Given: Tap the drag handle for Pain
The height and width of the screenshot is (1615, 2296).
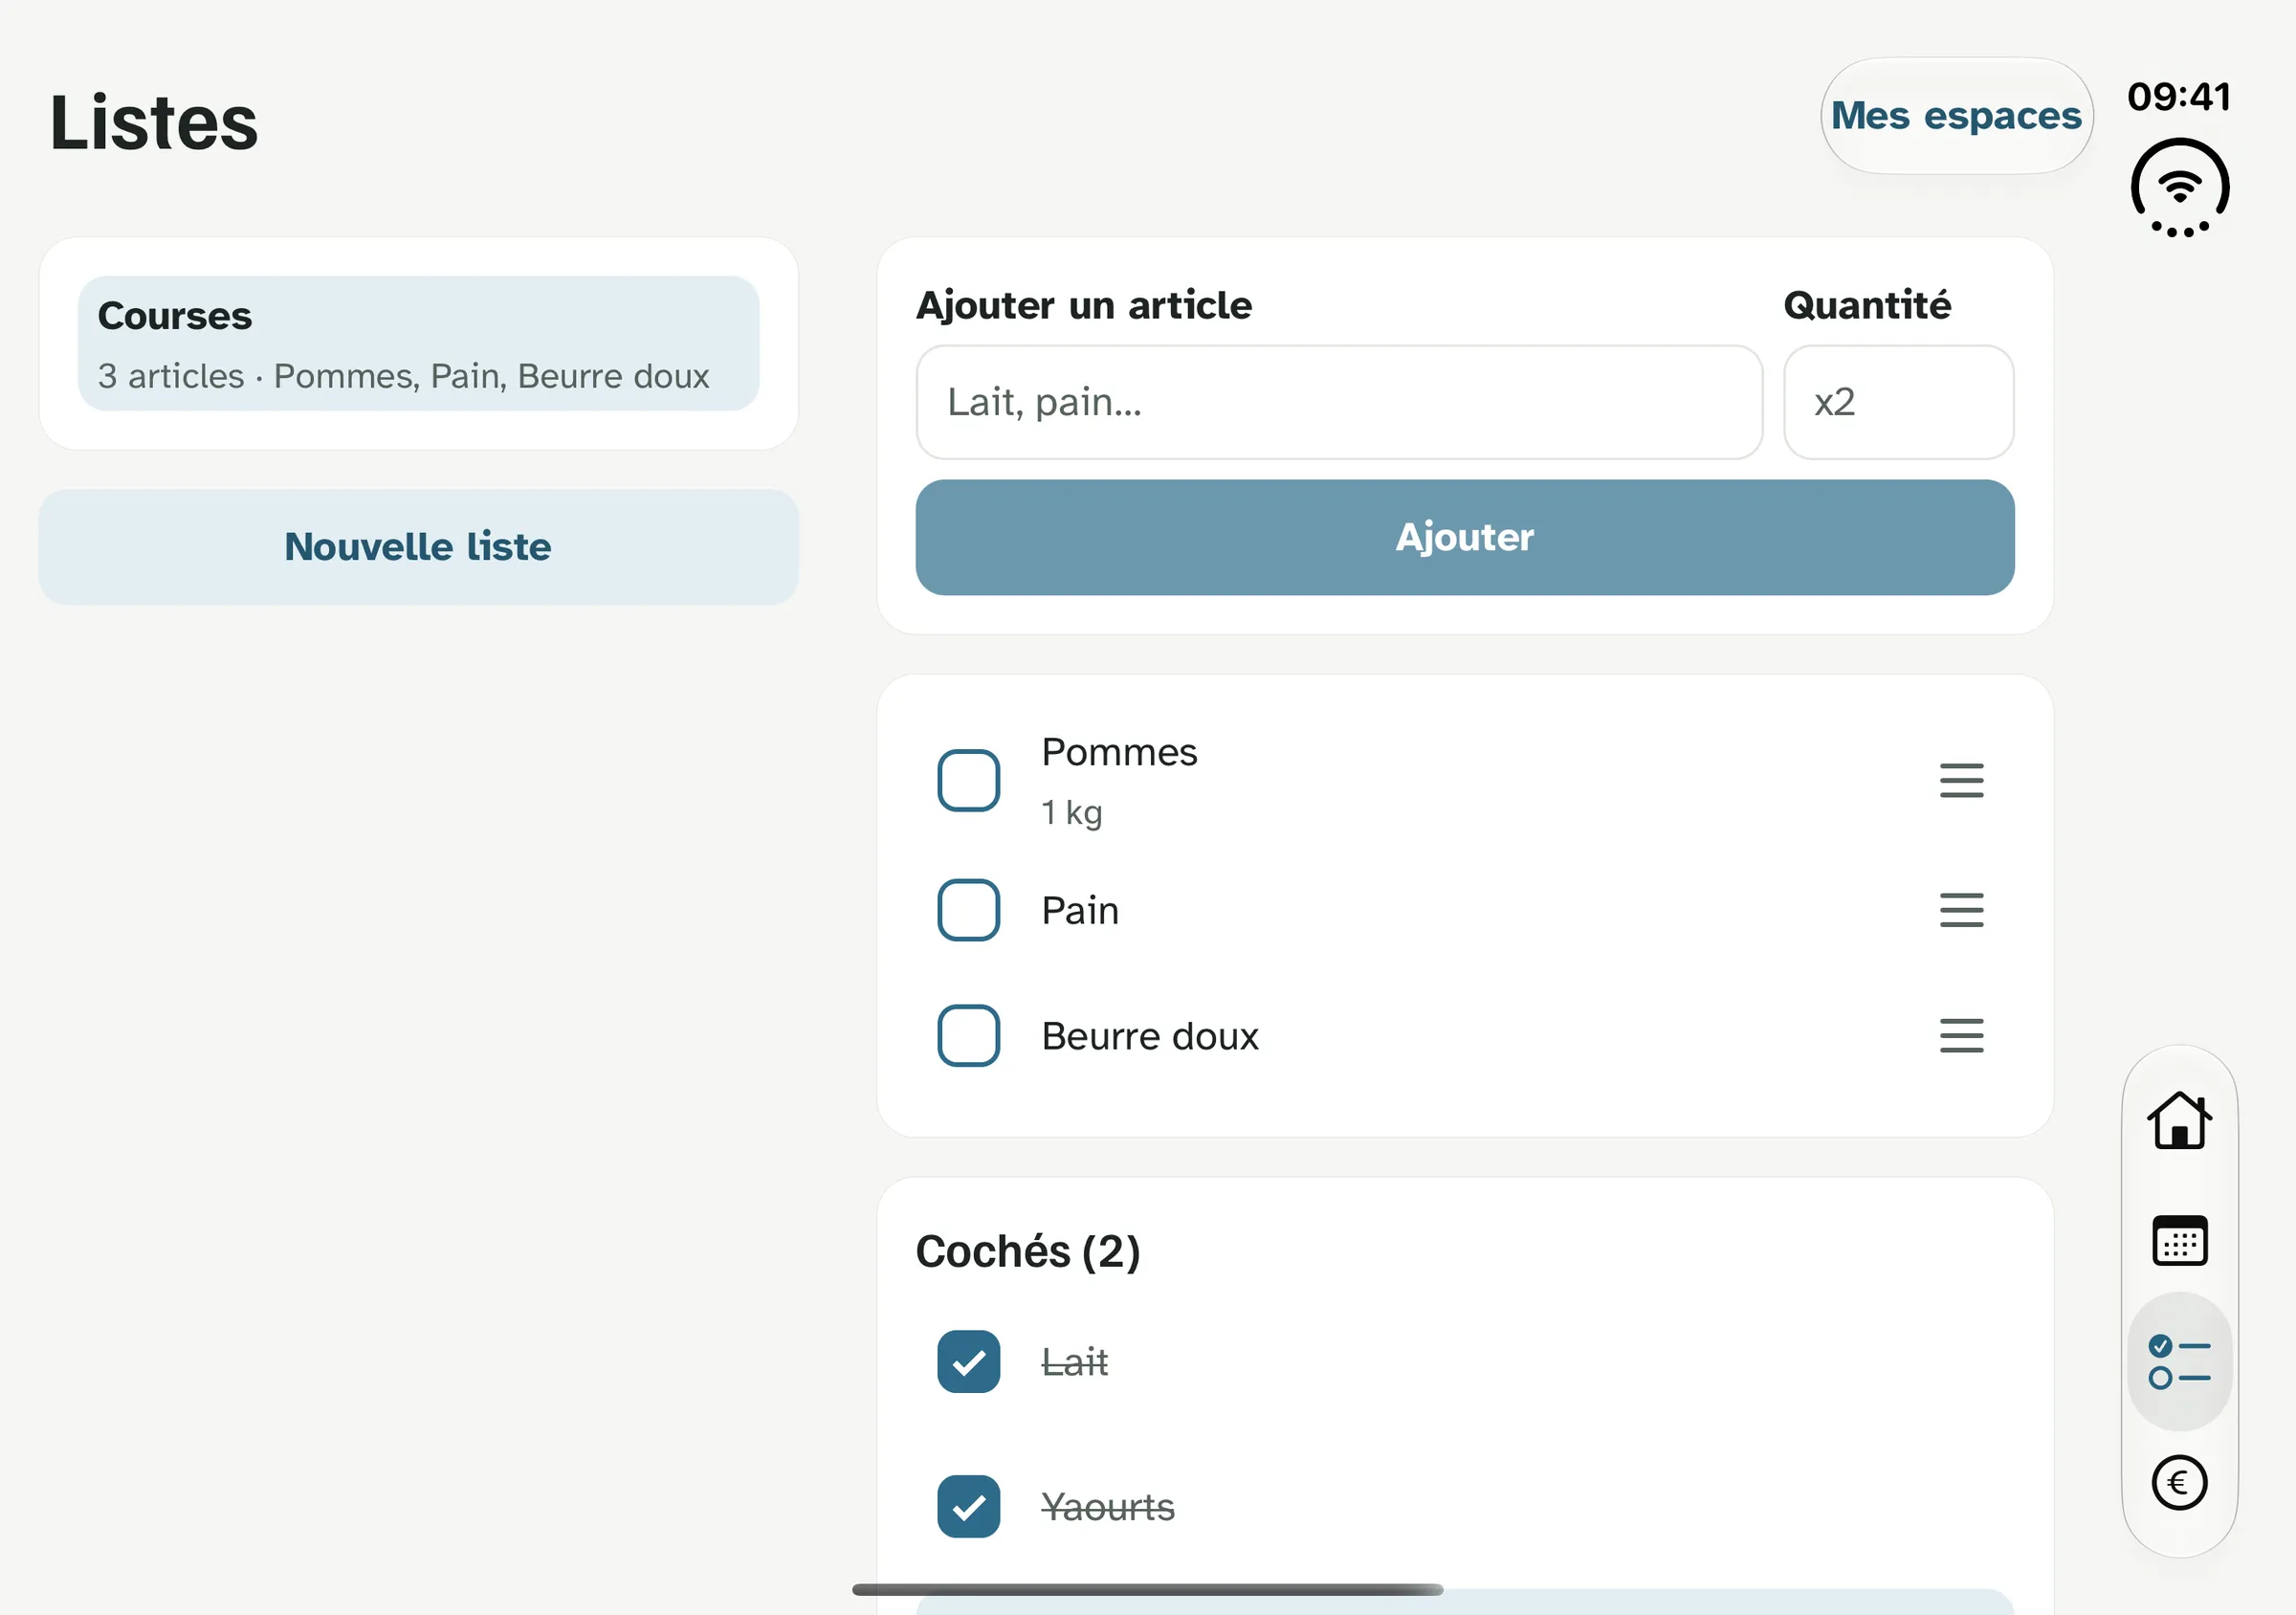Looking at the screenshot, I should [x=1961, y=910].
